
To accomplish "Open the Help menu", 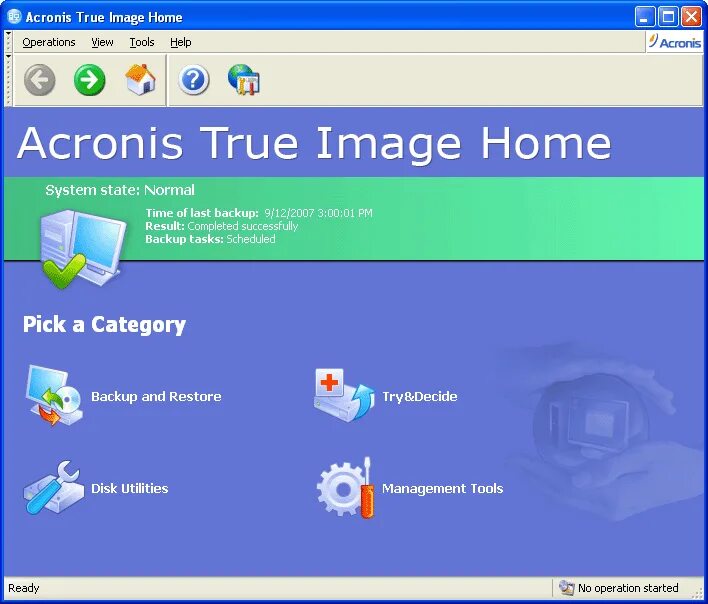I will pos(181,42).
